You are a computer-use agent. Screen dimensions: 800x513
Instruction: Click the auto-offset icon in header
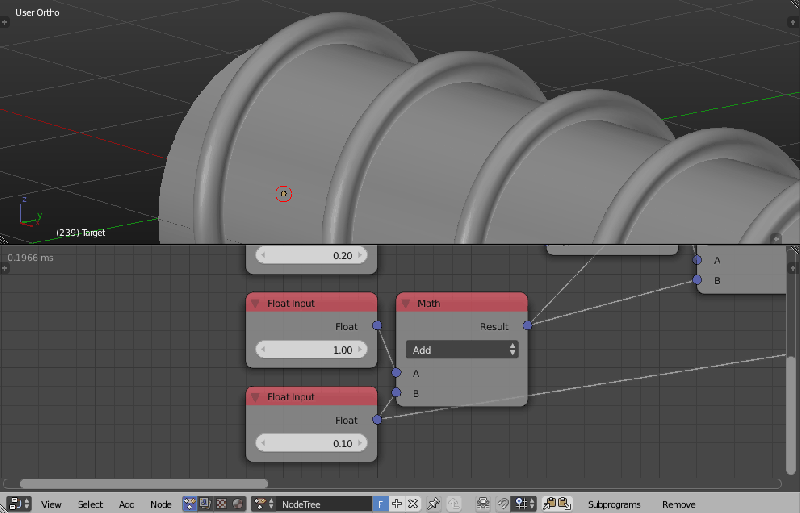tap(483, 504)
